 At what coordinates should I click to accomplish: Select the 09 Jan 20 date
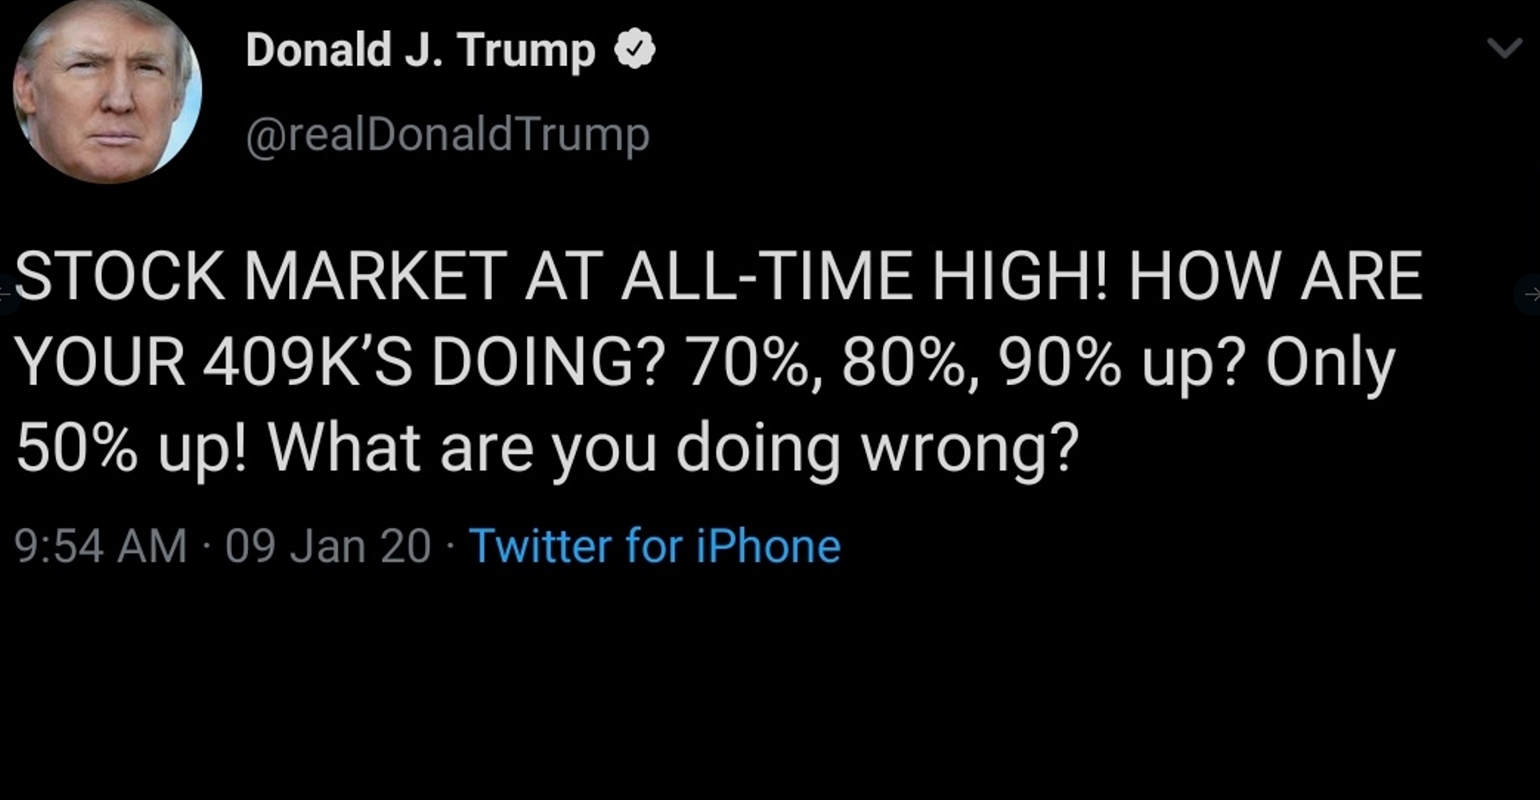pyautogui.click(x=328, y=546)
